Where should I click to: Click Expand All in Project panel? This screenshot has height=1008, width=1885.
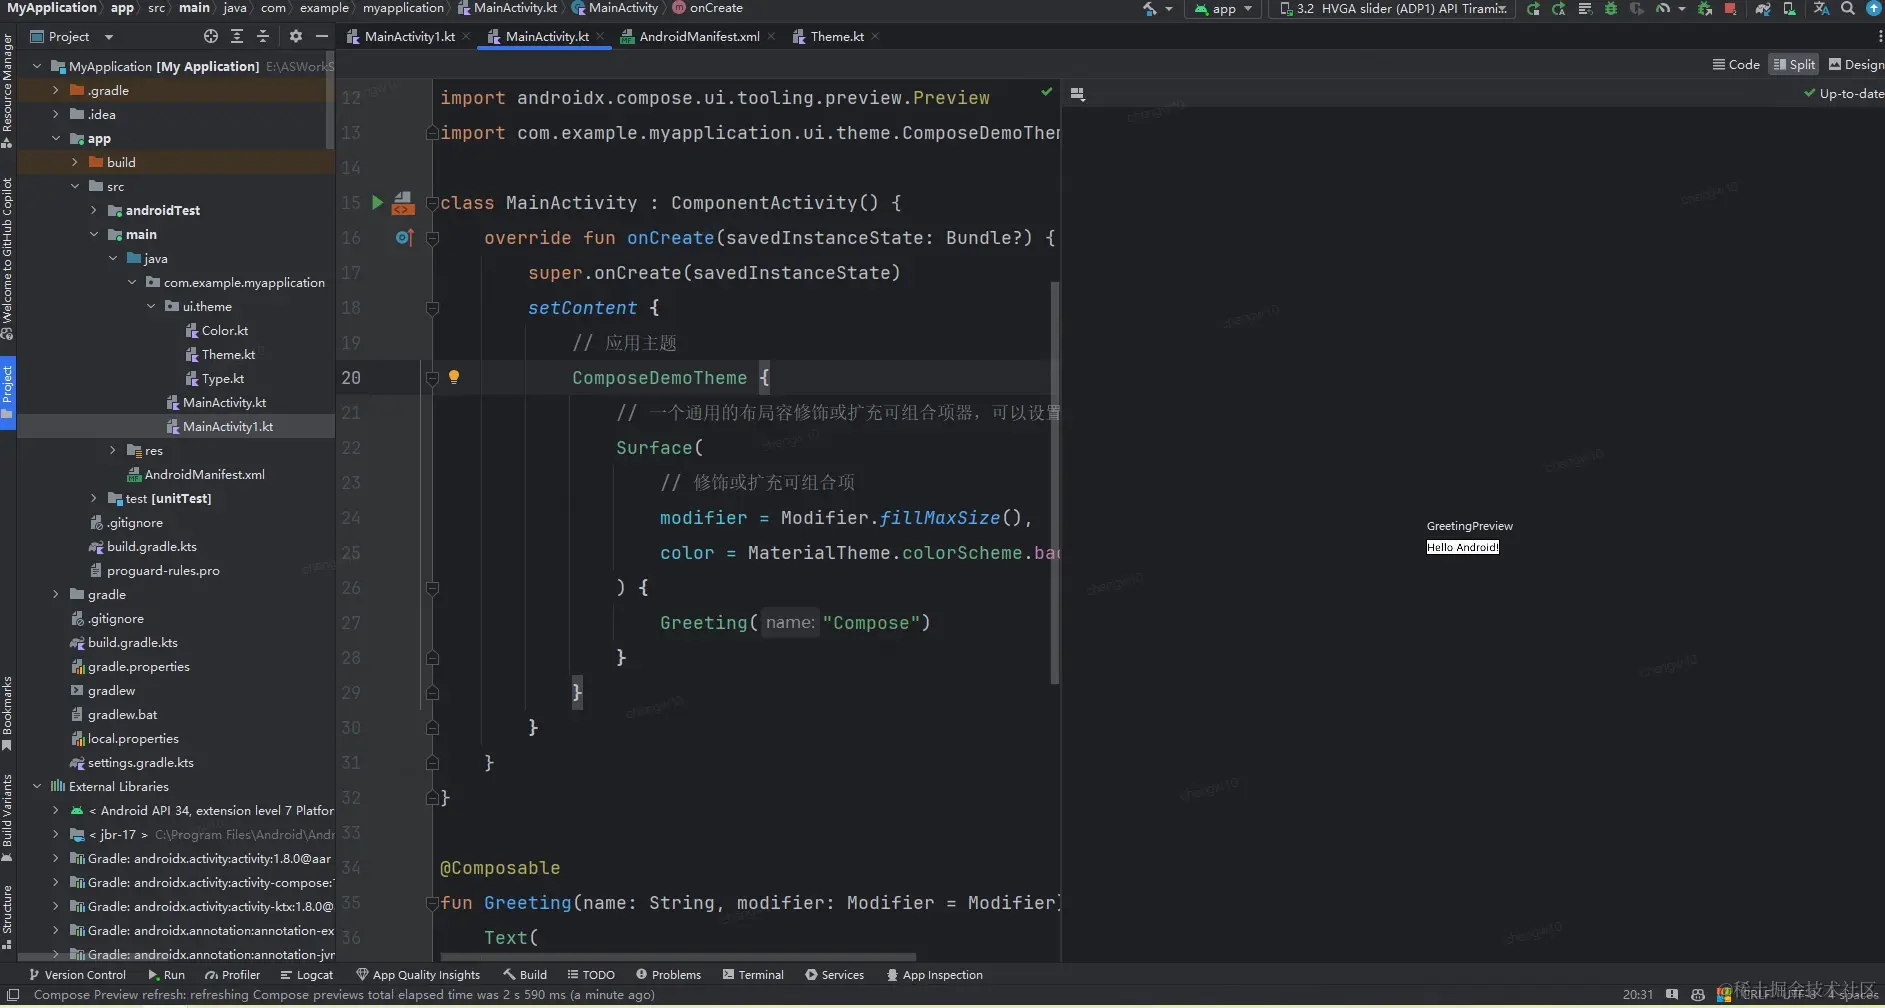tap(237, 36)
